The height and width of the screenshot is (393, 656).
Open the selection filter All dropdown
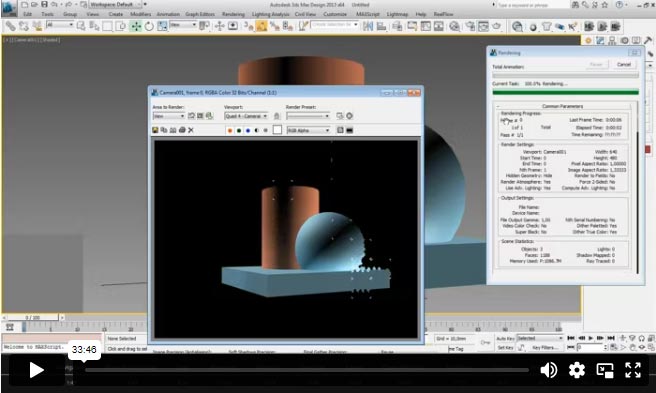[60, 25]
